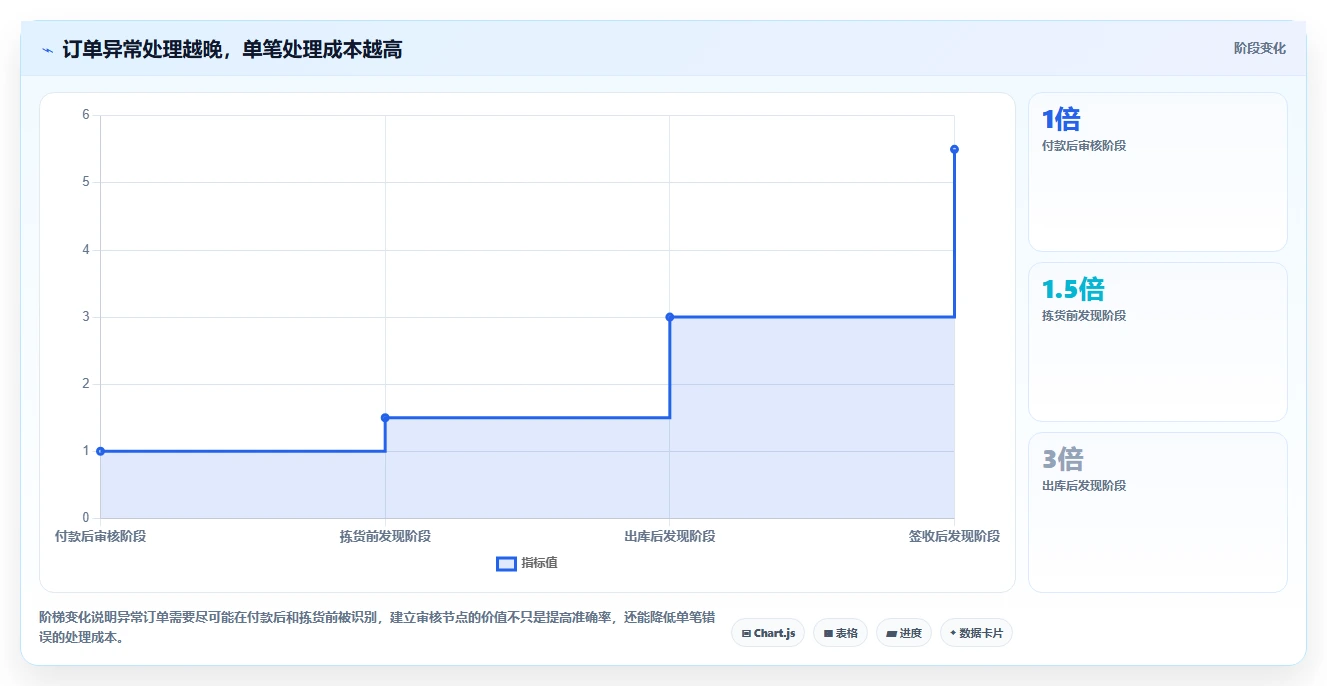Image resolution: width=1327 pixels, height=686 pixels.
Task: Click the data point at 拣货前发现阶段
Action: (x=385, y=417)
